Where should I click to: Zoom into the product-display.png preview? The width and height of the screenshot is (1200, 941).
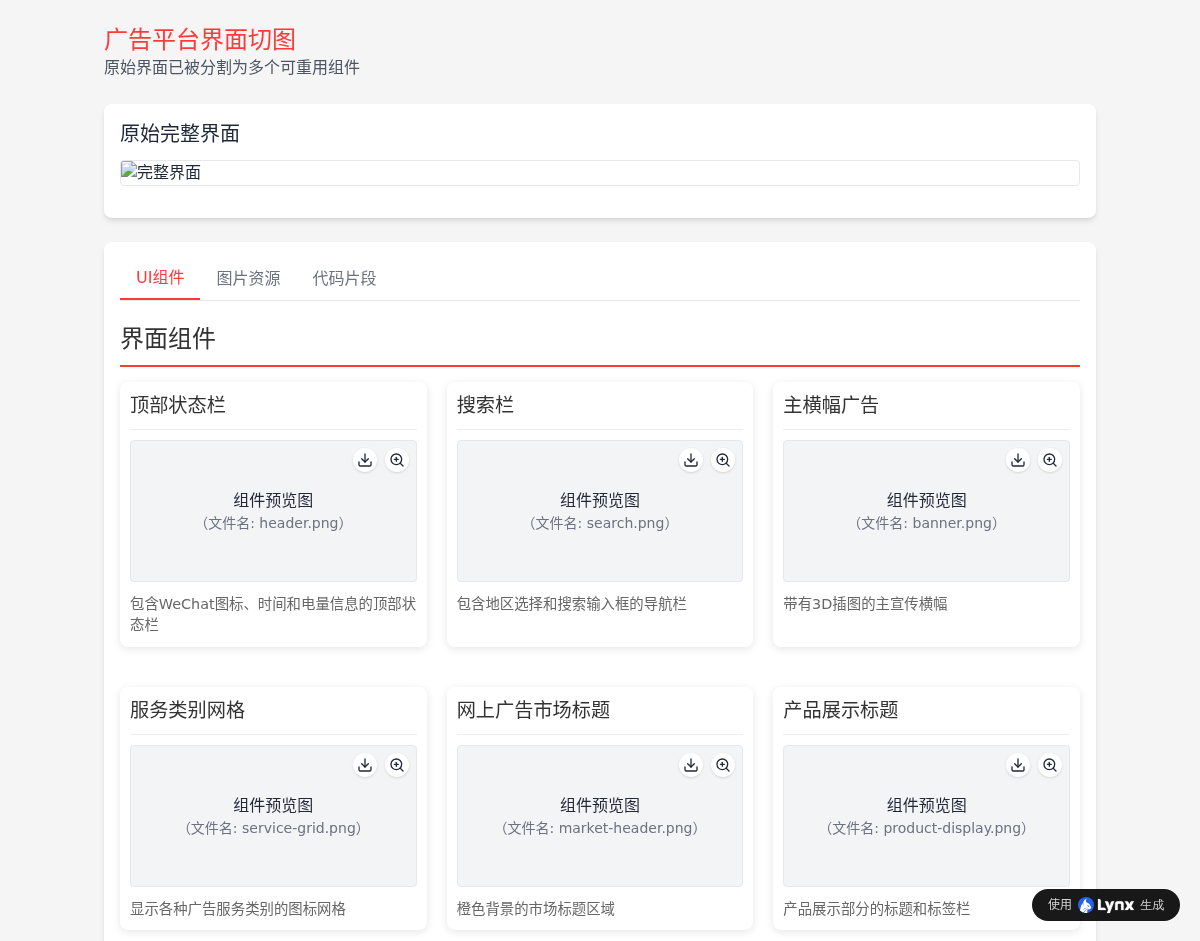click(1050, 765)
